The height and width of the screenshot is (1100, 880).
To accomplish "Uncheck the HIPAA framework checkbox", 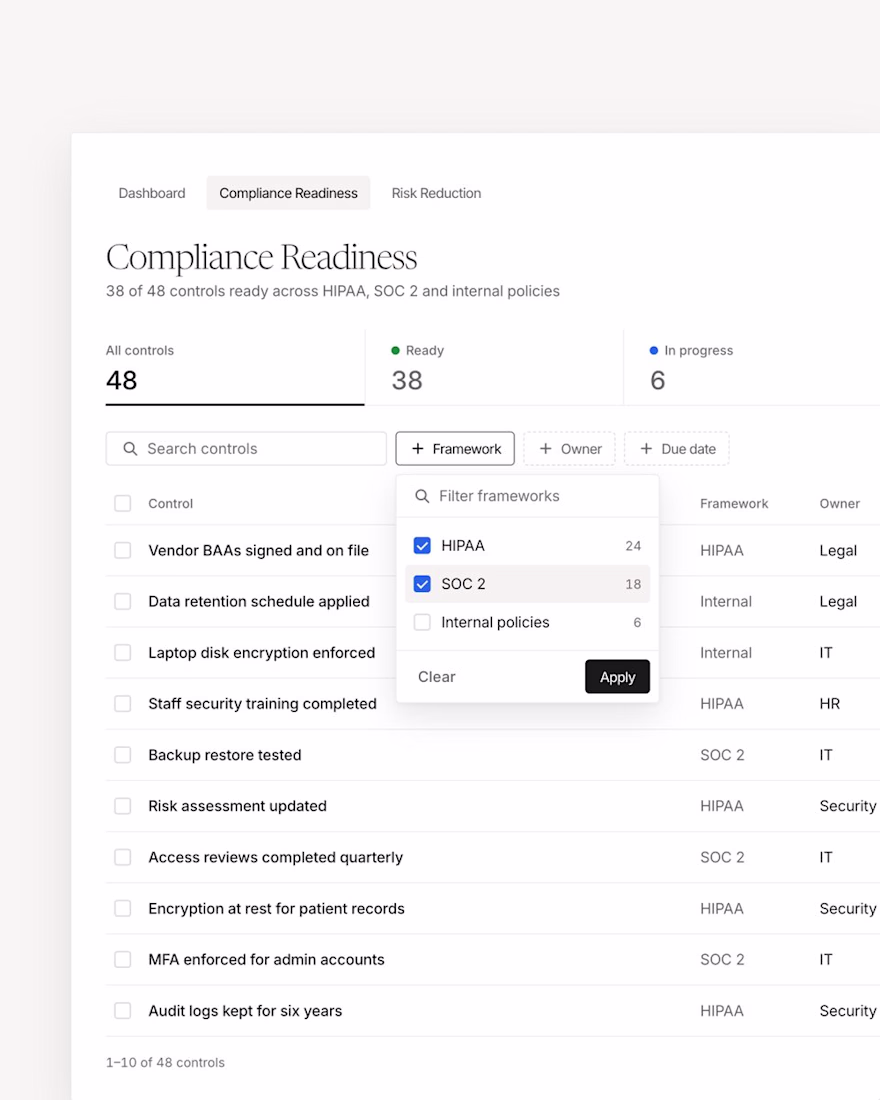I will click(422, 545).
